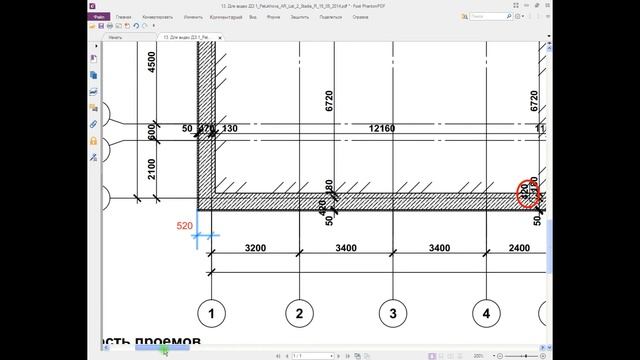640x360 pixels.
Task: Click the axis bubble numbered 4
Action: (487, 313)
